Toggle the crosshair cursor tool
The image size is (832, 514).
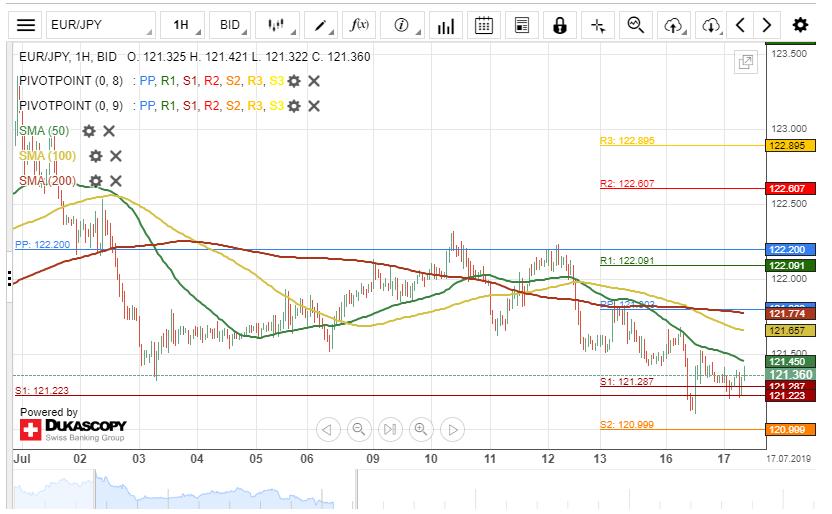[x=598, y=25]
